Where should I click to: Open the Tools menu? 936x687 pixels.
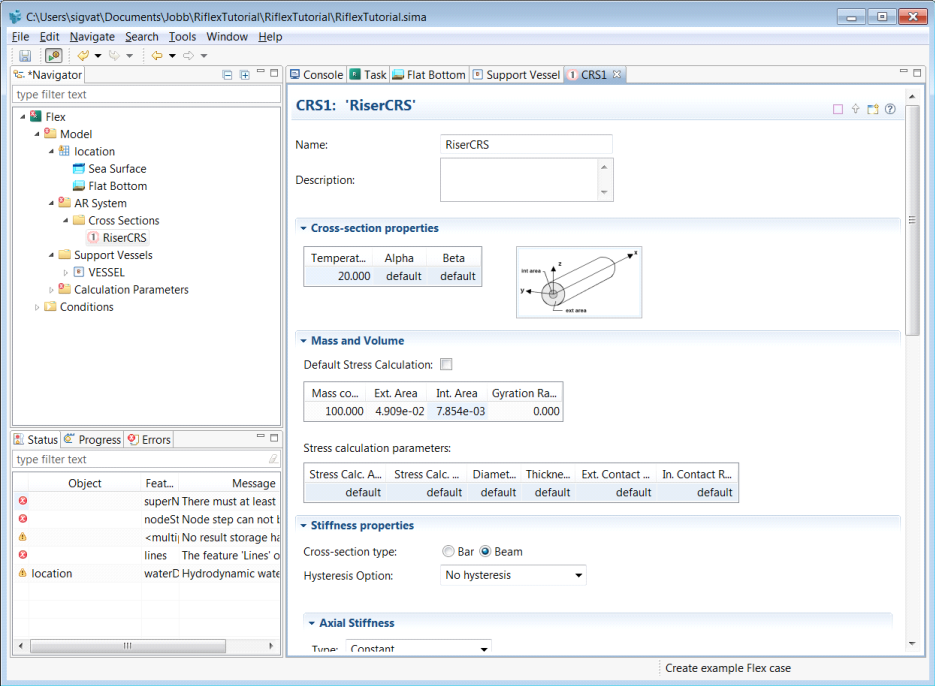(182, 37)
